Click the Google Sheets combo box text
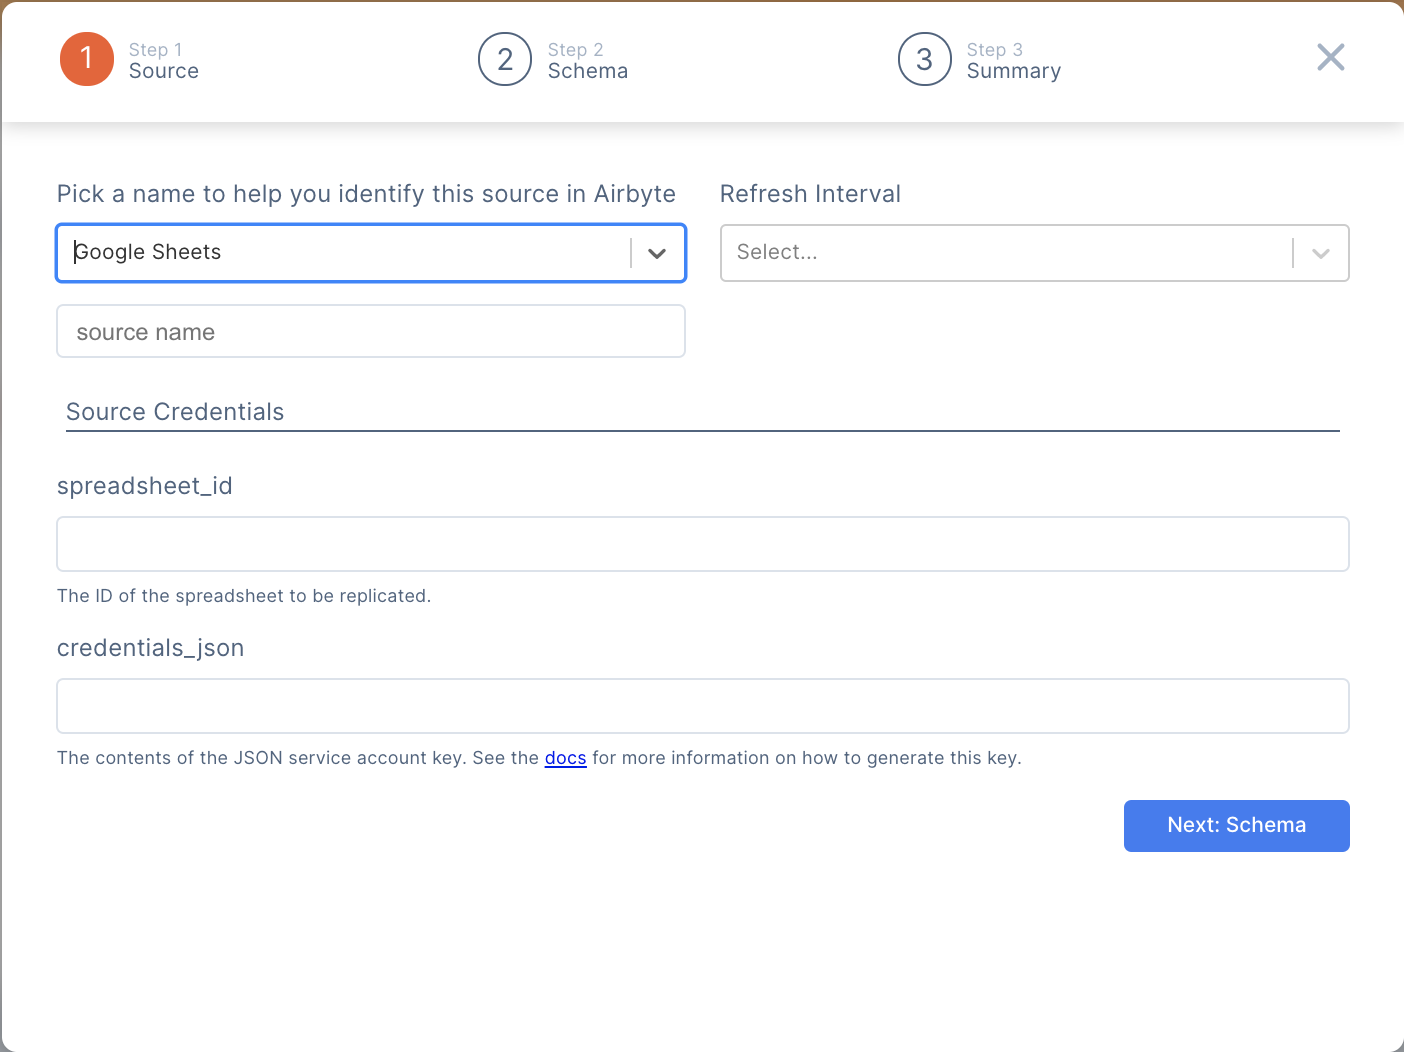 pyautogui.click(x=148, y=252)
